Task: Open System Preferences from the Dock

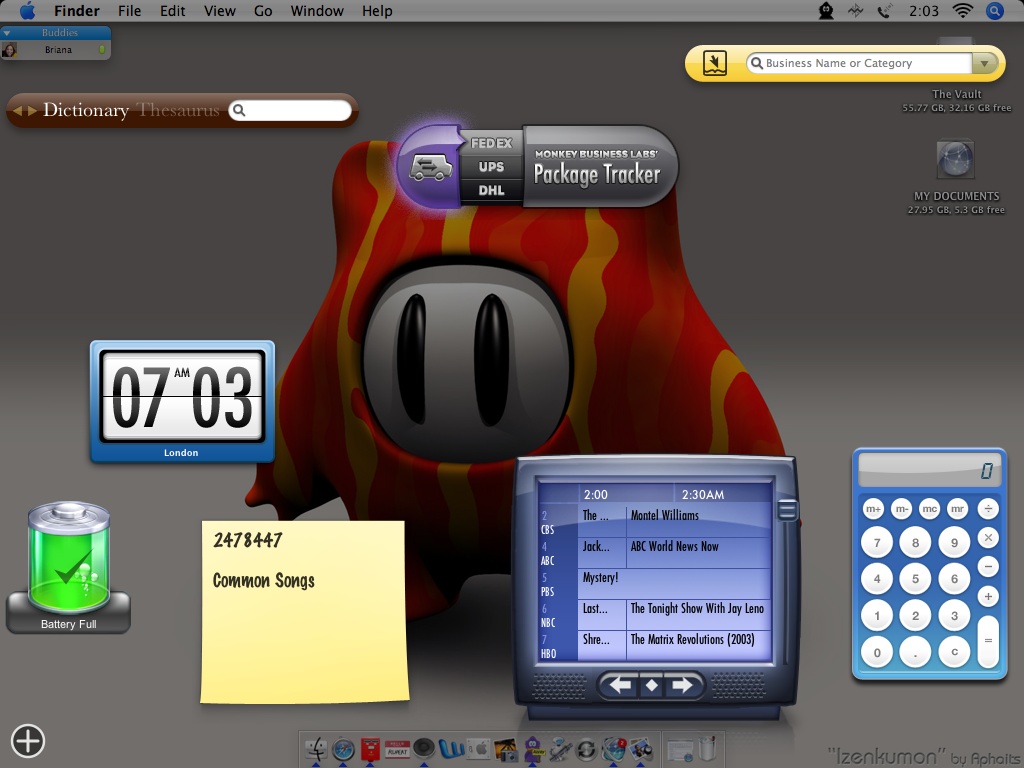Action: pyautogui.click(x=478, y=749)
